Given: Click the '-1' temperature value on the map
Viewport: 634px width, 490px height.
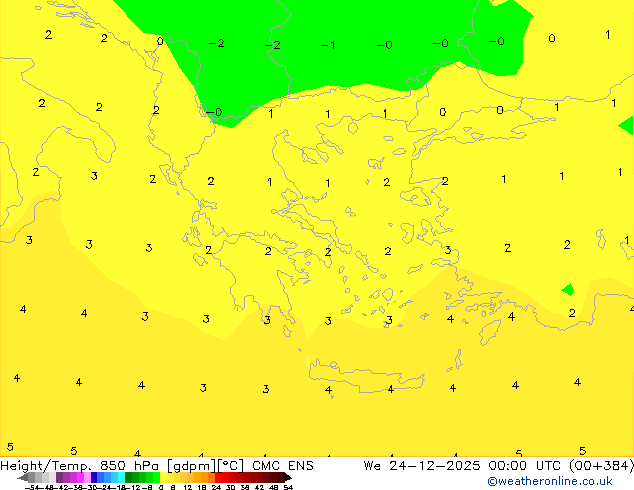Looking at the screenshot, I should (328, 45).
